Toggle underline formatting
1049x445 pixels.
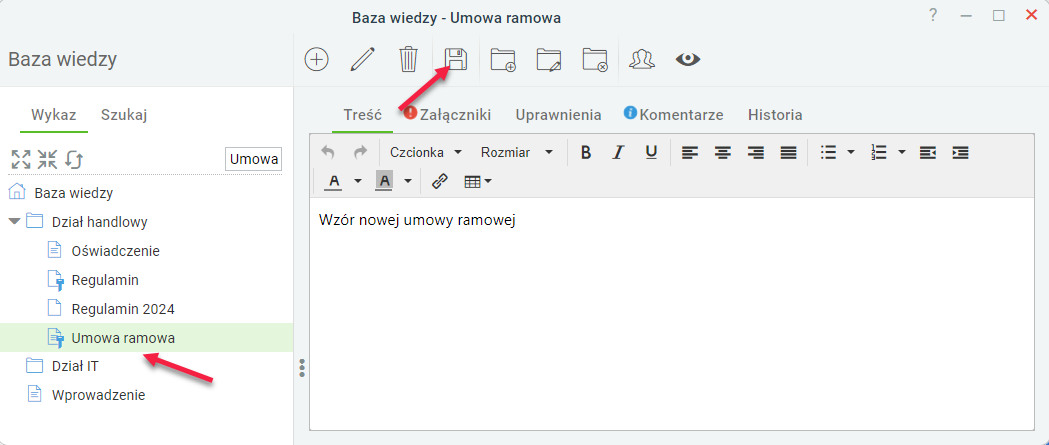[x=651, y=153]
